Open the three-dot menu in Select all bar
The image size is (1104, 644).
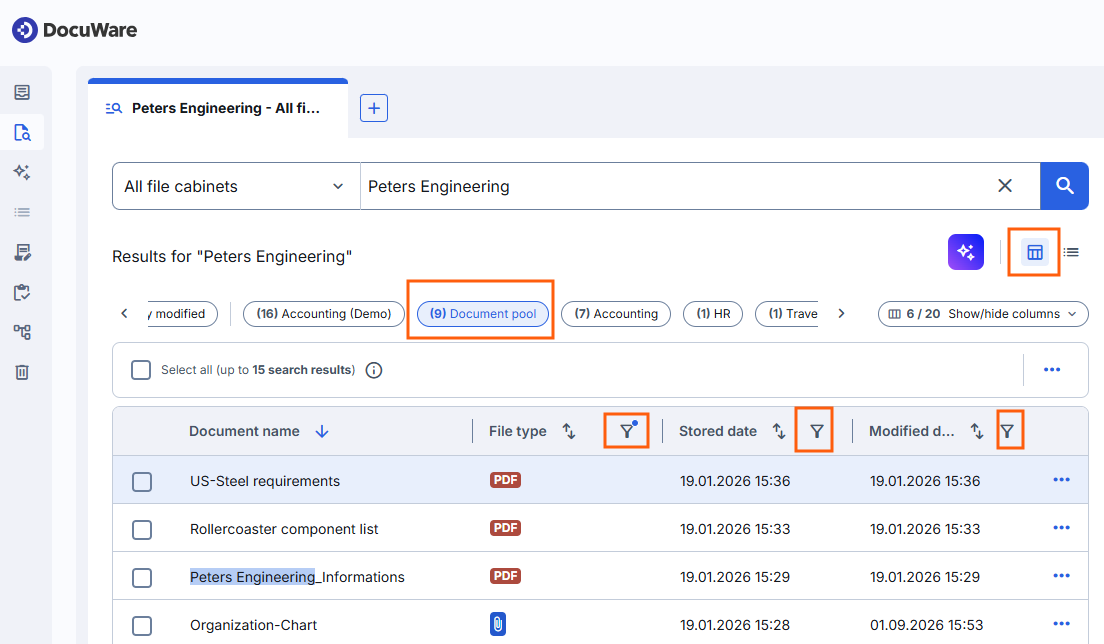[1052, 370]
